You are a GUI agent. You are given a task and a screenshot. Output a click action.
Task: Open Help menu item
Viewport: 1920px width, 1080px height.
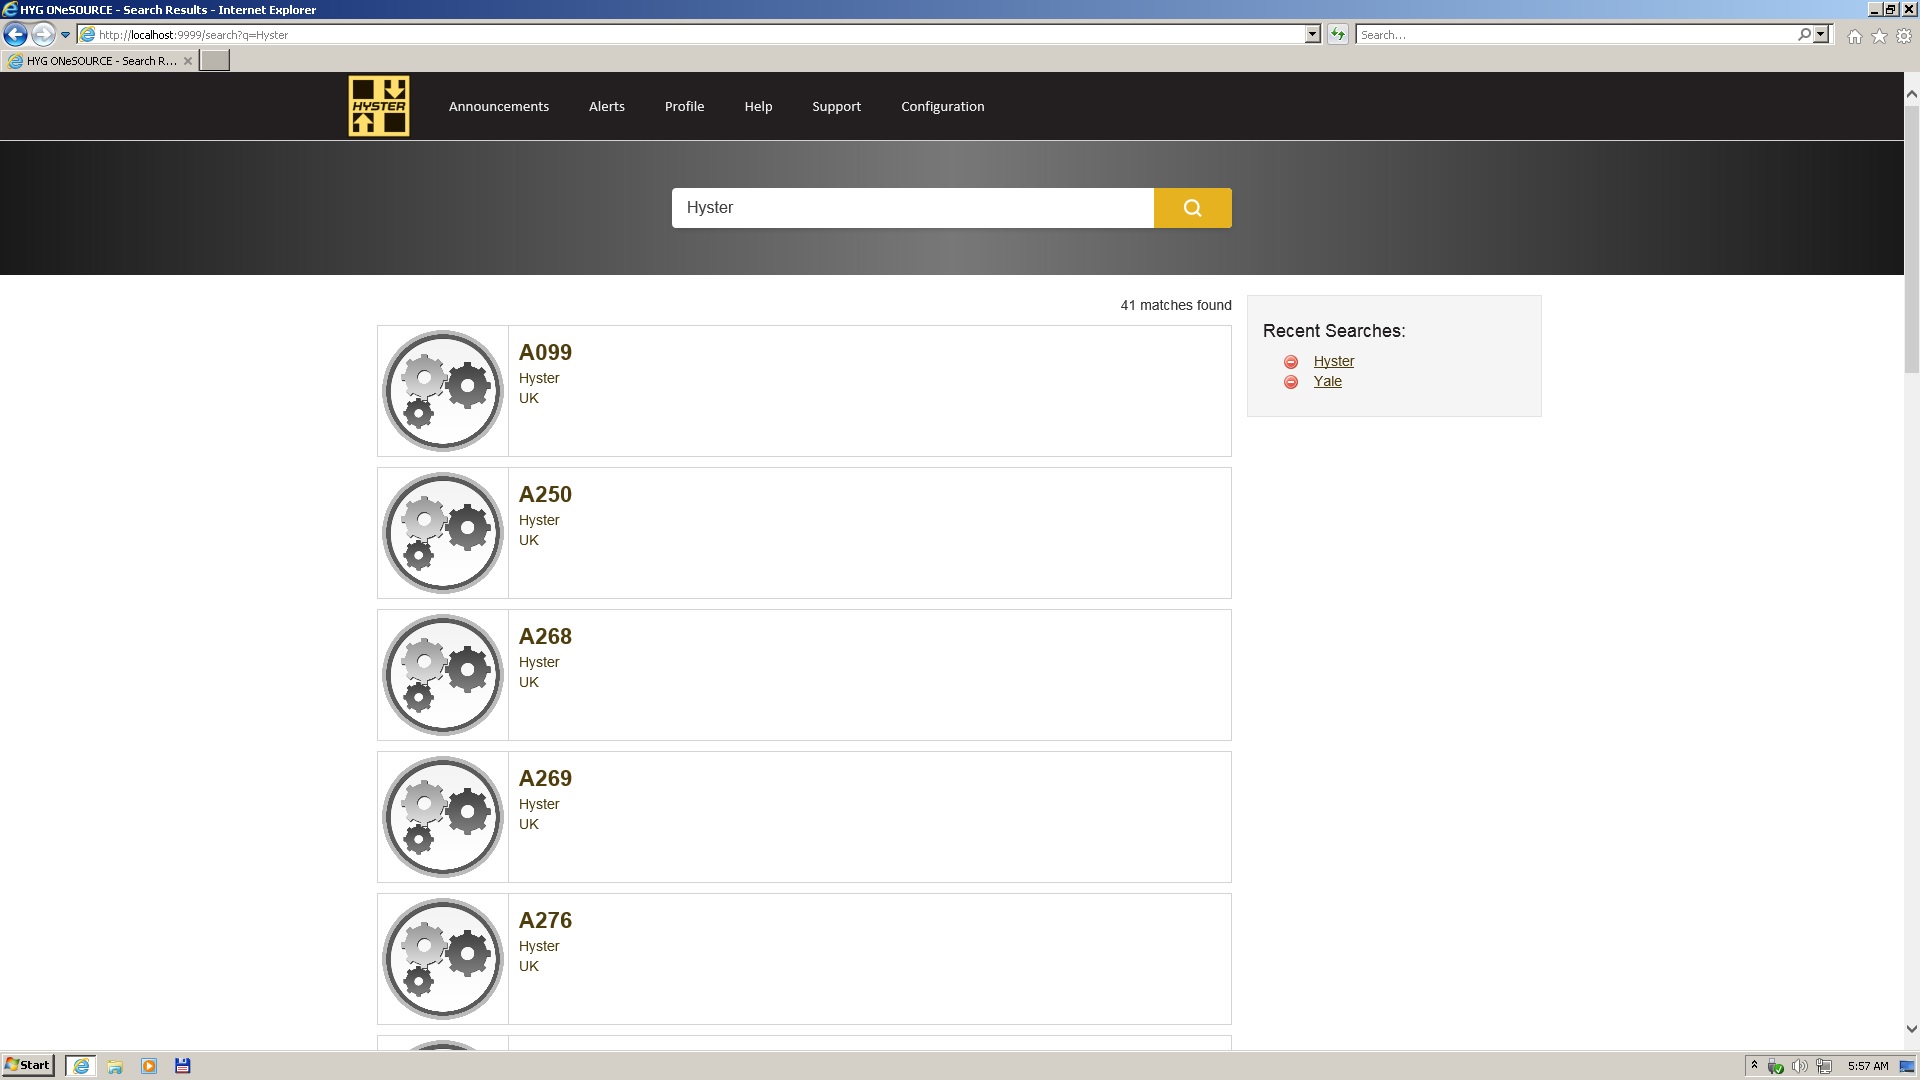[x=758, y=106]
